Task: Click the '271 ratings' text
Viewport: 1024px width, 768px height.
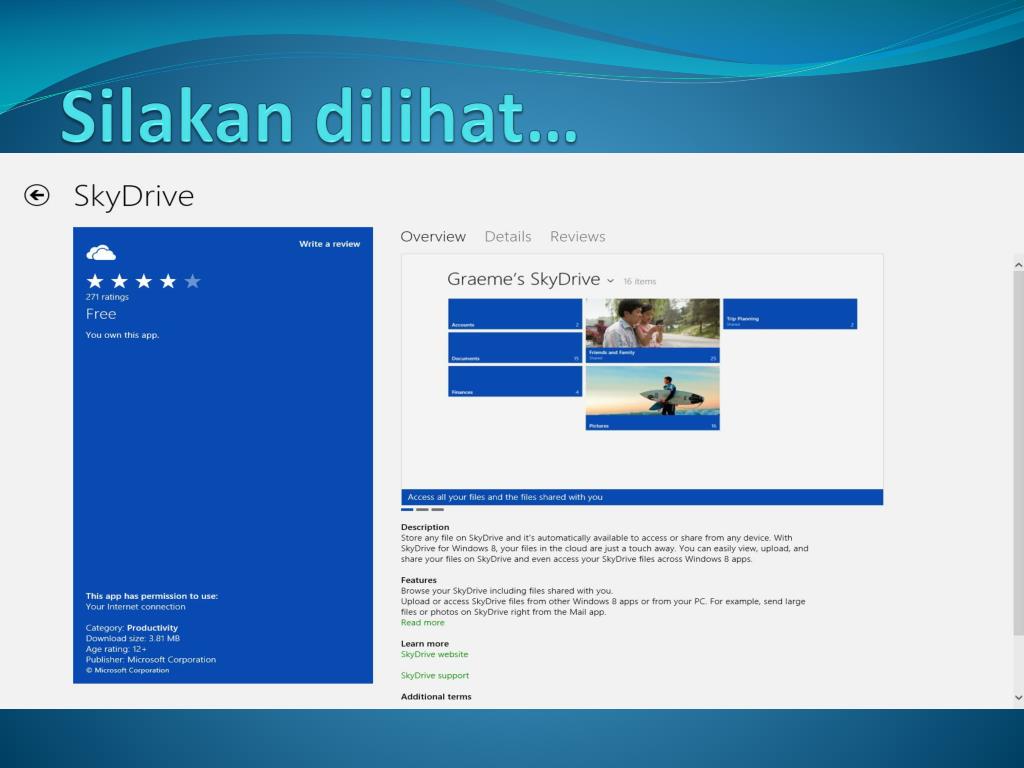Action: click(x=107, y=296)
